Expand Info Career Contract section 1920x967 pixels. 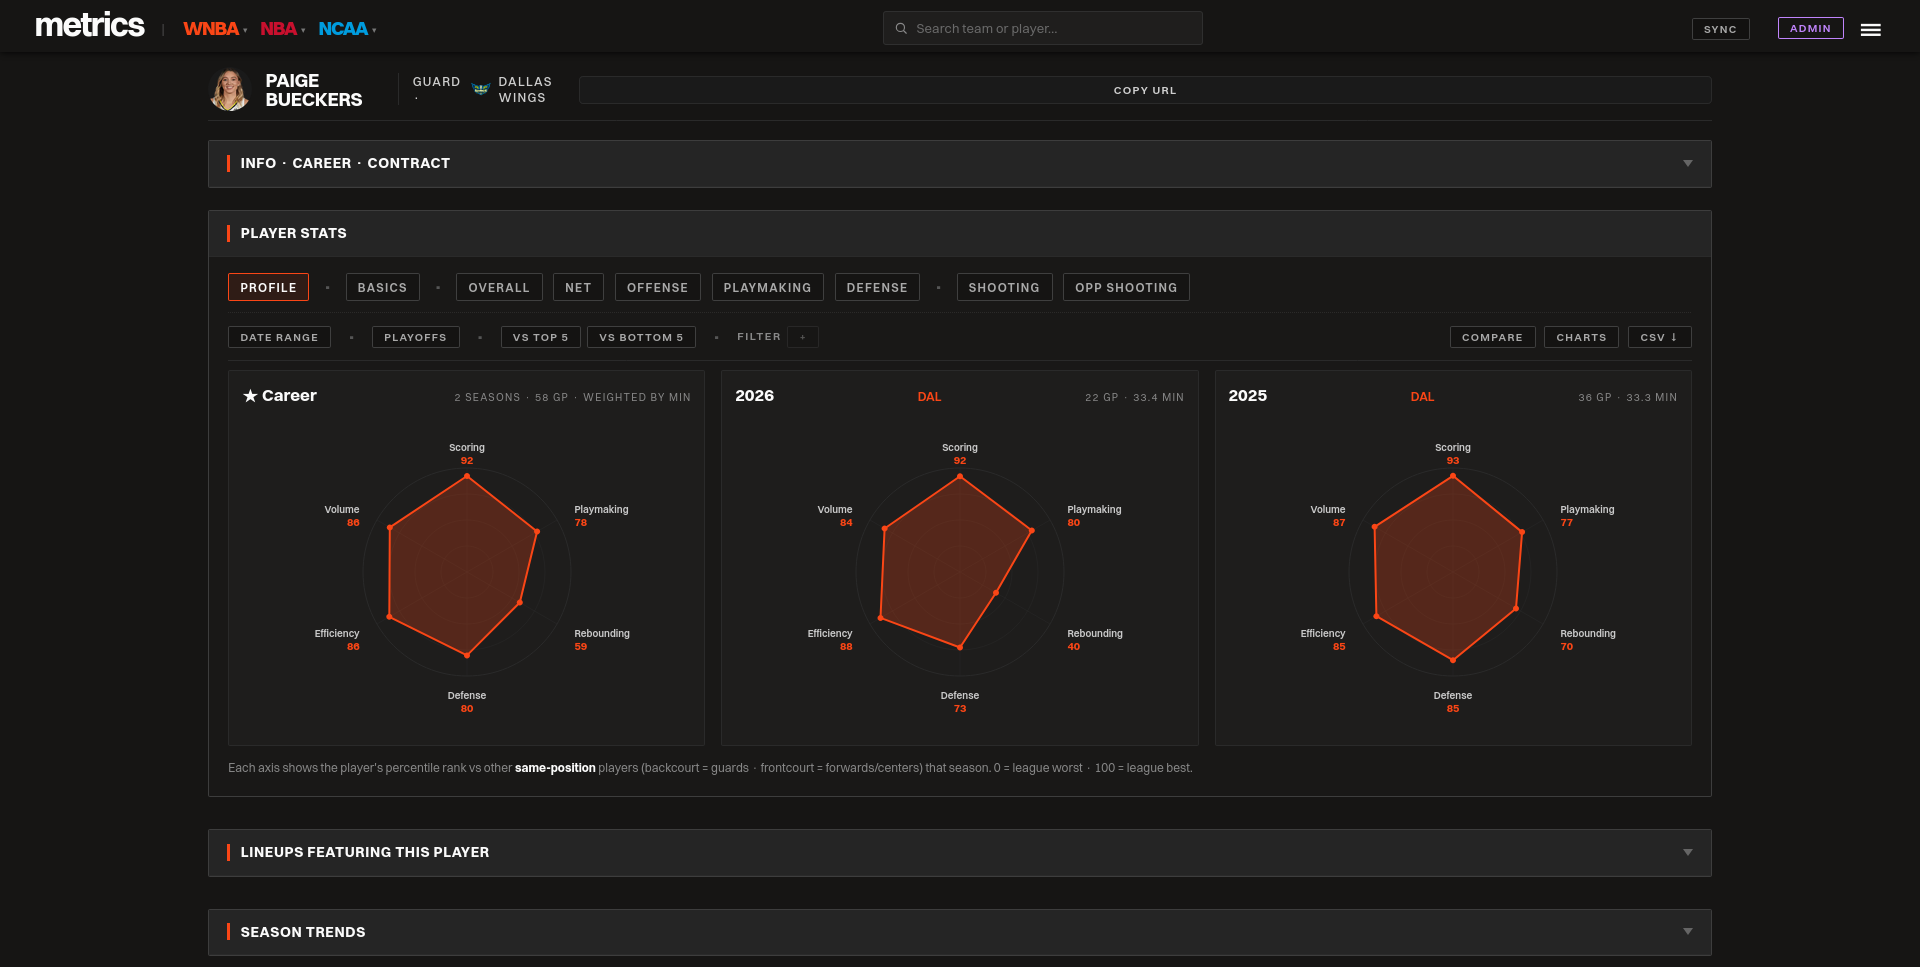click(x=960, y=164)
